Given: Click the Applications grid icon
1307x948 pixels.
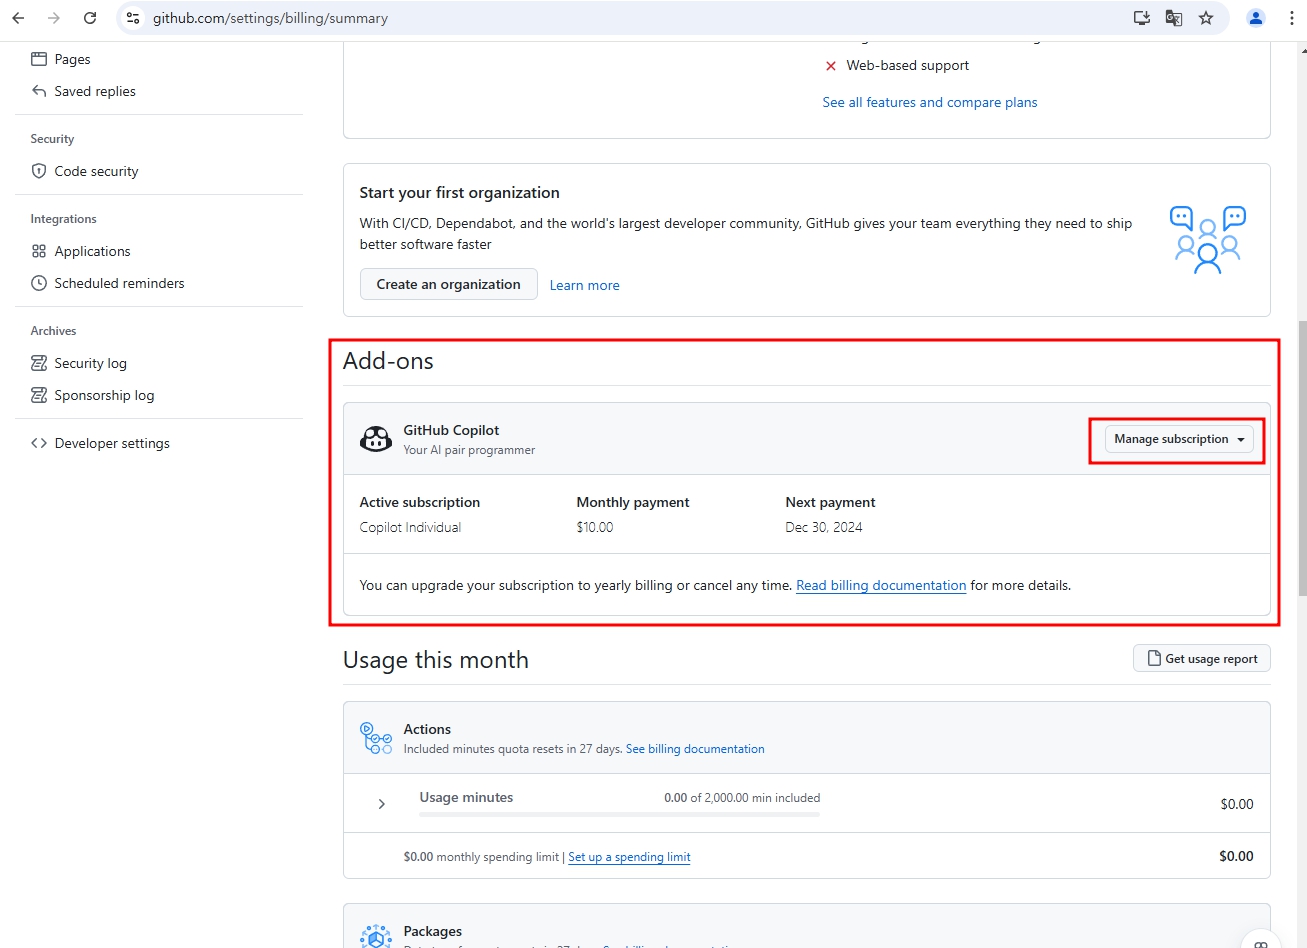Looking at the screenshot, I should coord(39,251).
